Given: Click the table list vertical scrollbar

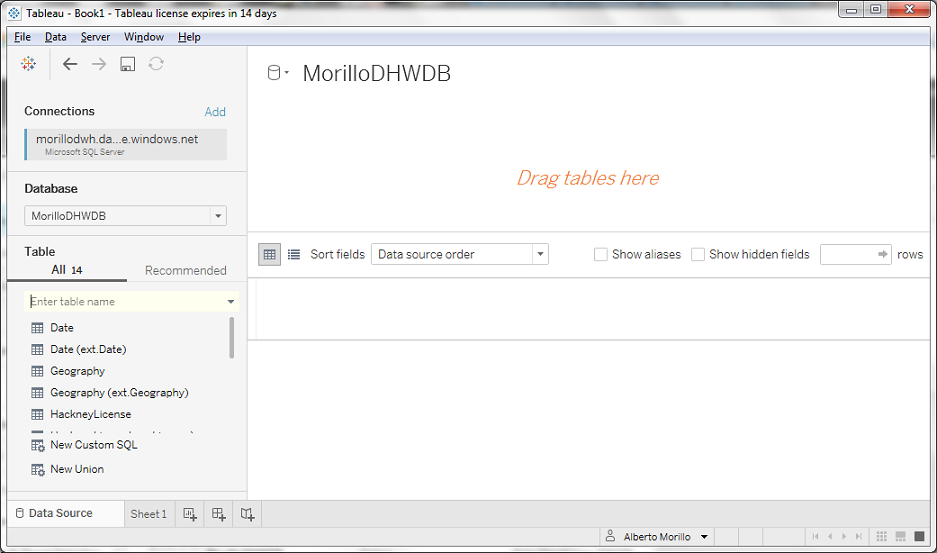Looking at the screenshot, I should 232,338.
